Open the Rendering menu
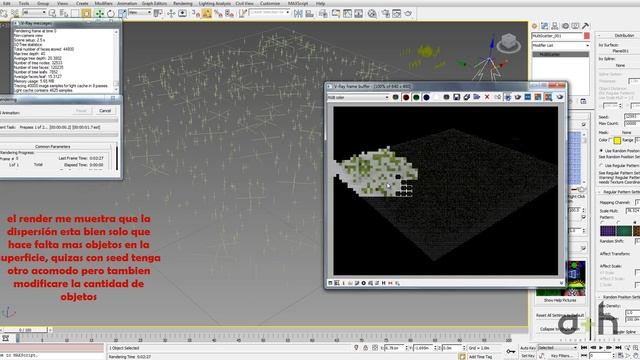Image resolution: width=640 pixels, height=360 pixels. [182, 3]
